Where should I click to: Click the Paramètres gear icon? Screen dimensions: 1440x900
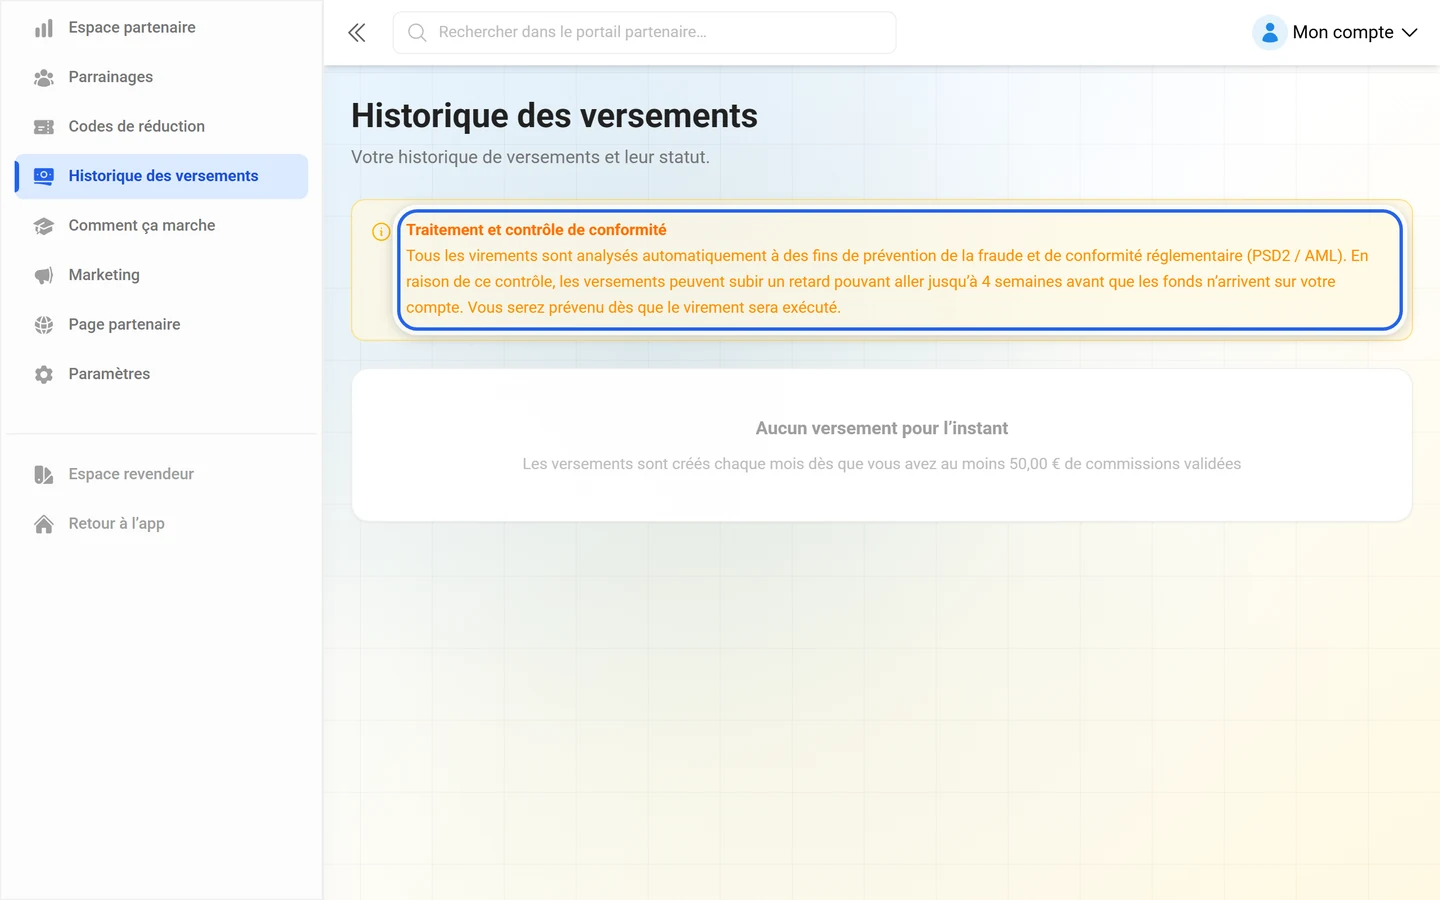click(x=44, y=374)
